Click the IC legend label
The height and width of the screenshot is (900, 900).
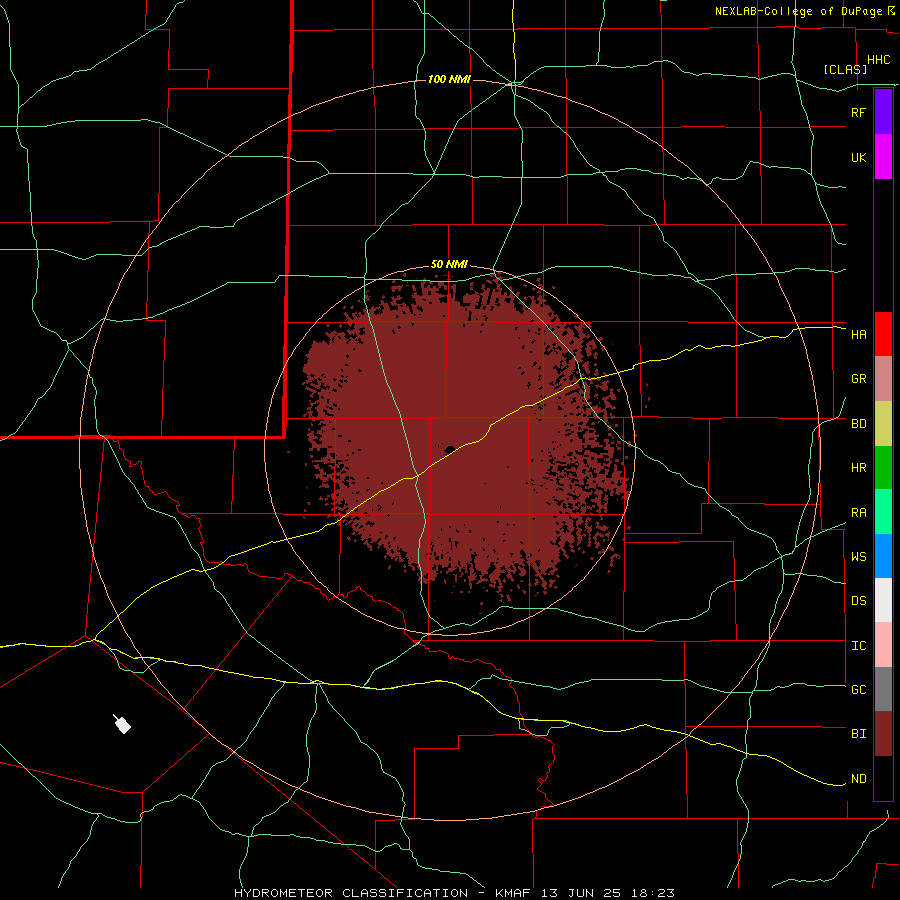pyautogui.click(x=858, y=646)
